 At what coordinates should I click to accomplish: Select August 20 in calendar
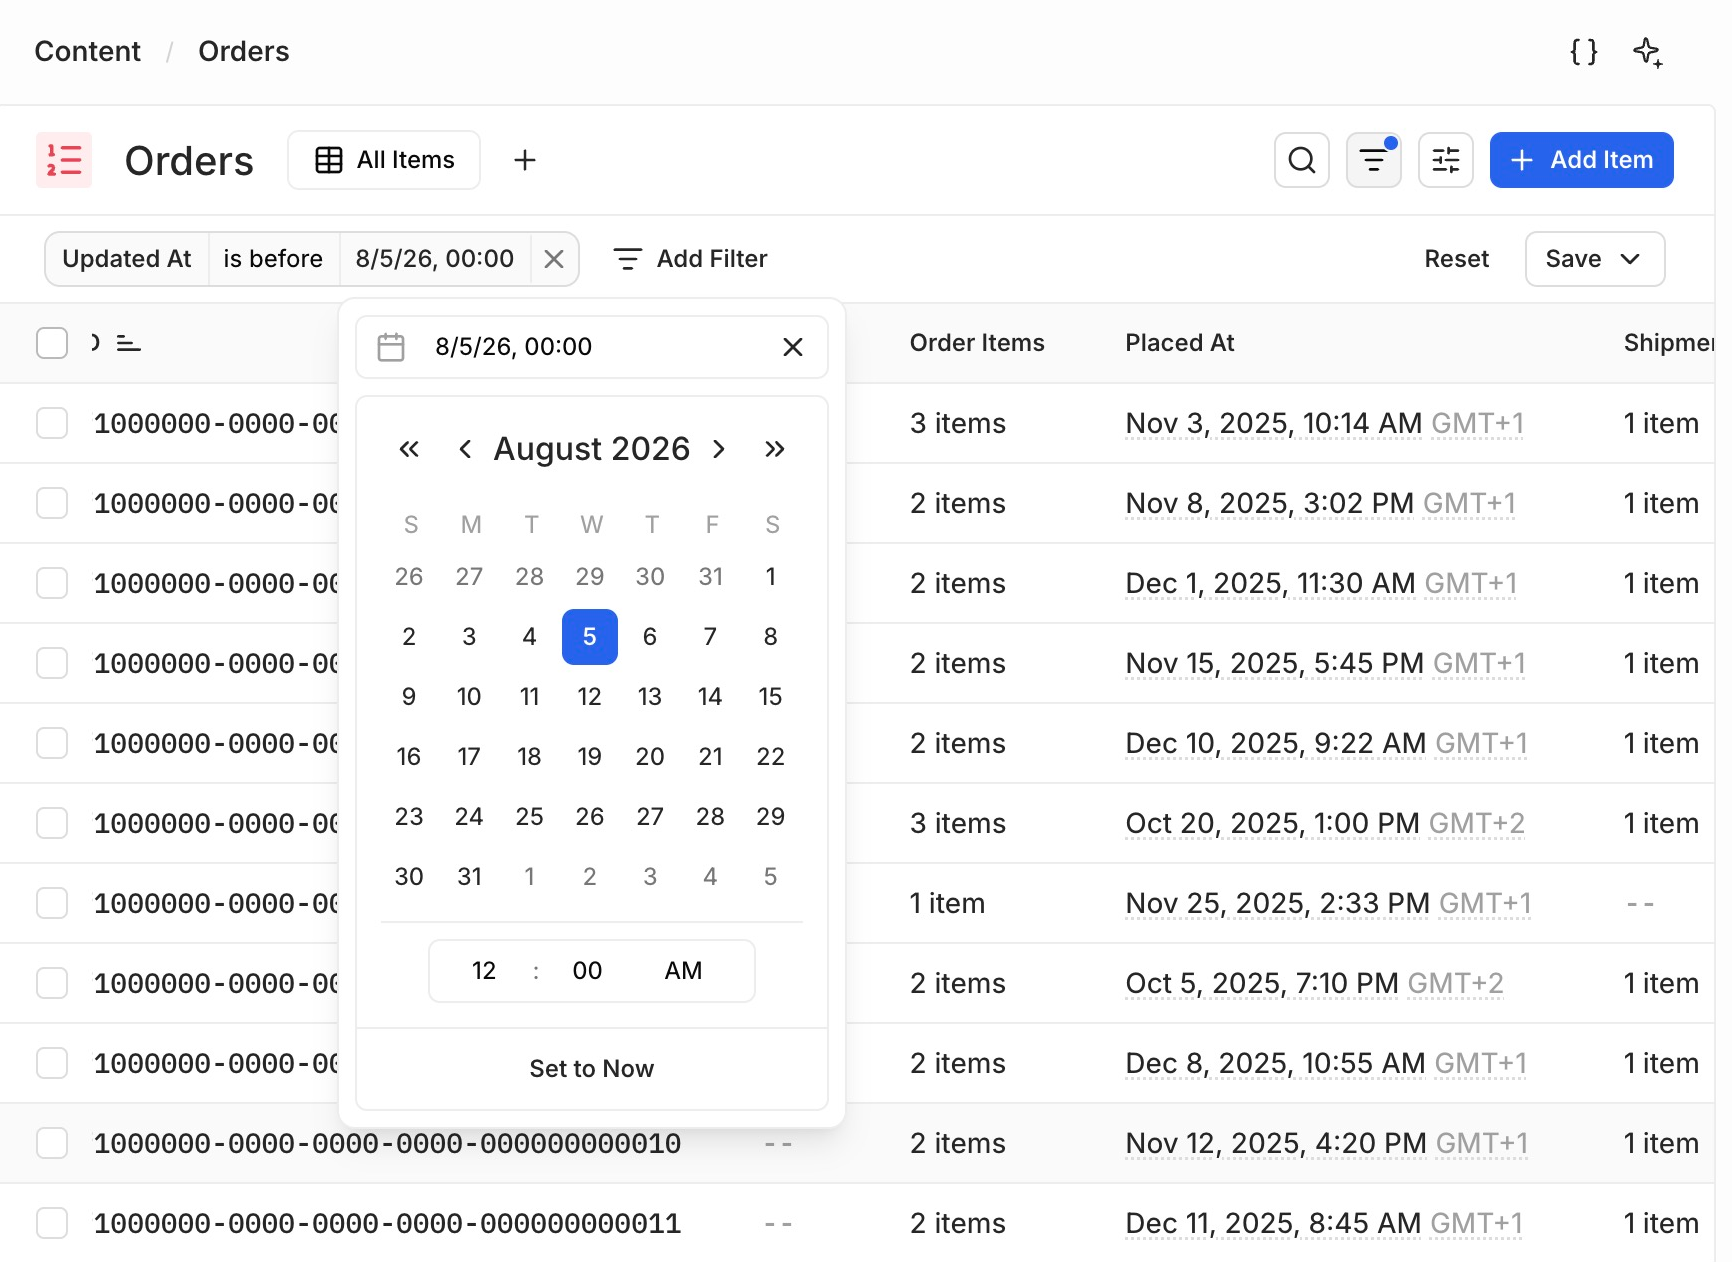click(650, 757)
